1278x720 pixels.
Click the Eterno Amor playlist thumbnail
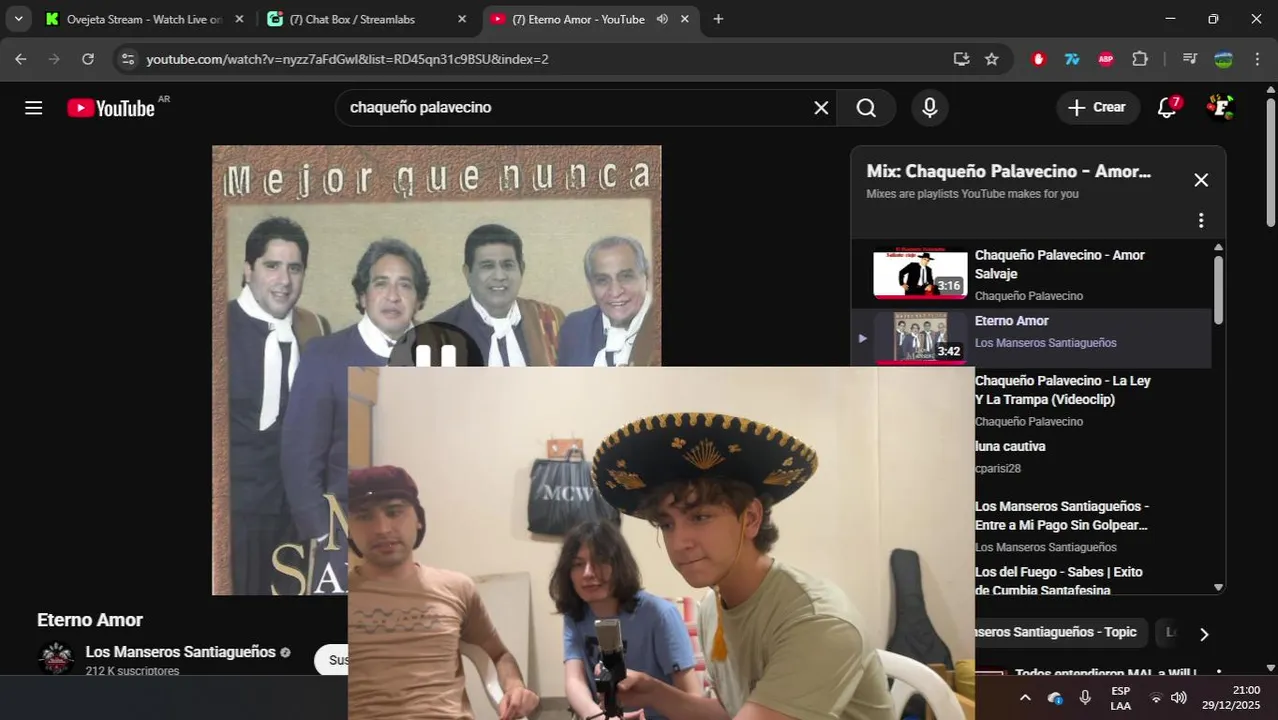tap(920, 338)
